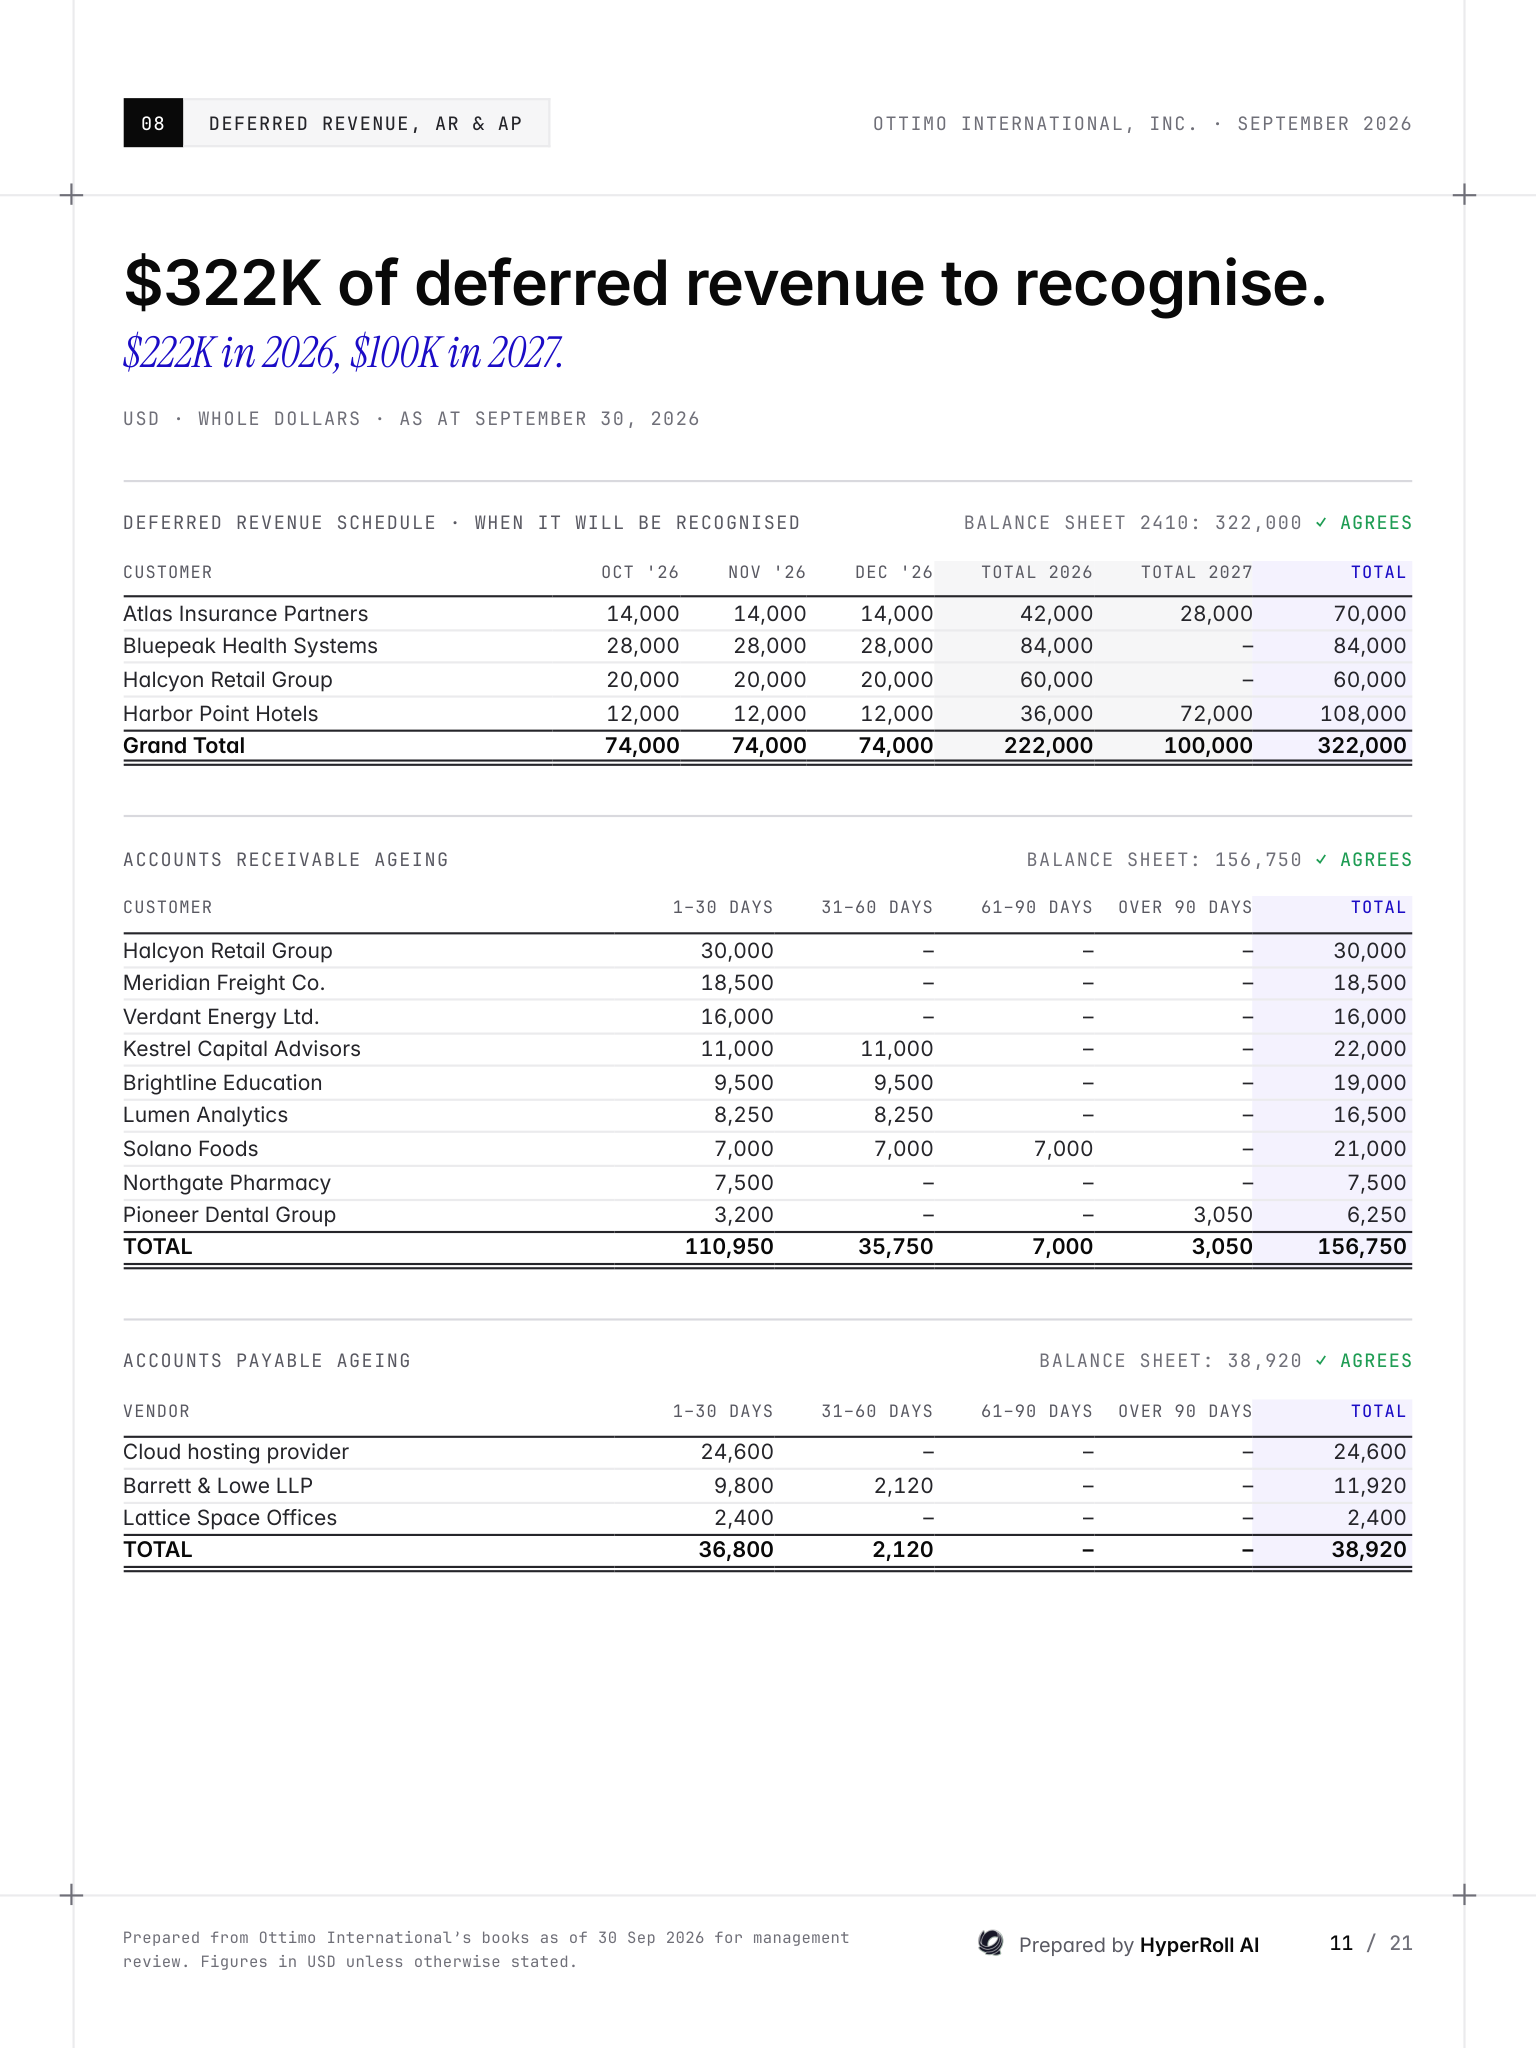This screenshot has height=2048, width=1536.
Task: Select 'Kestrel Capital Advisors' row label
Action: [242, 1049]
